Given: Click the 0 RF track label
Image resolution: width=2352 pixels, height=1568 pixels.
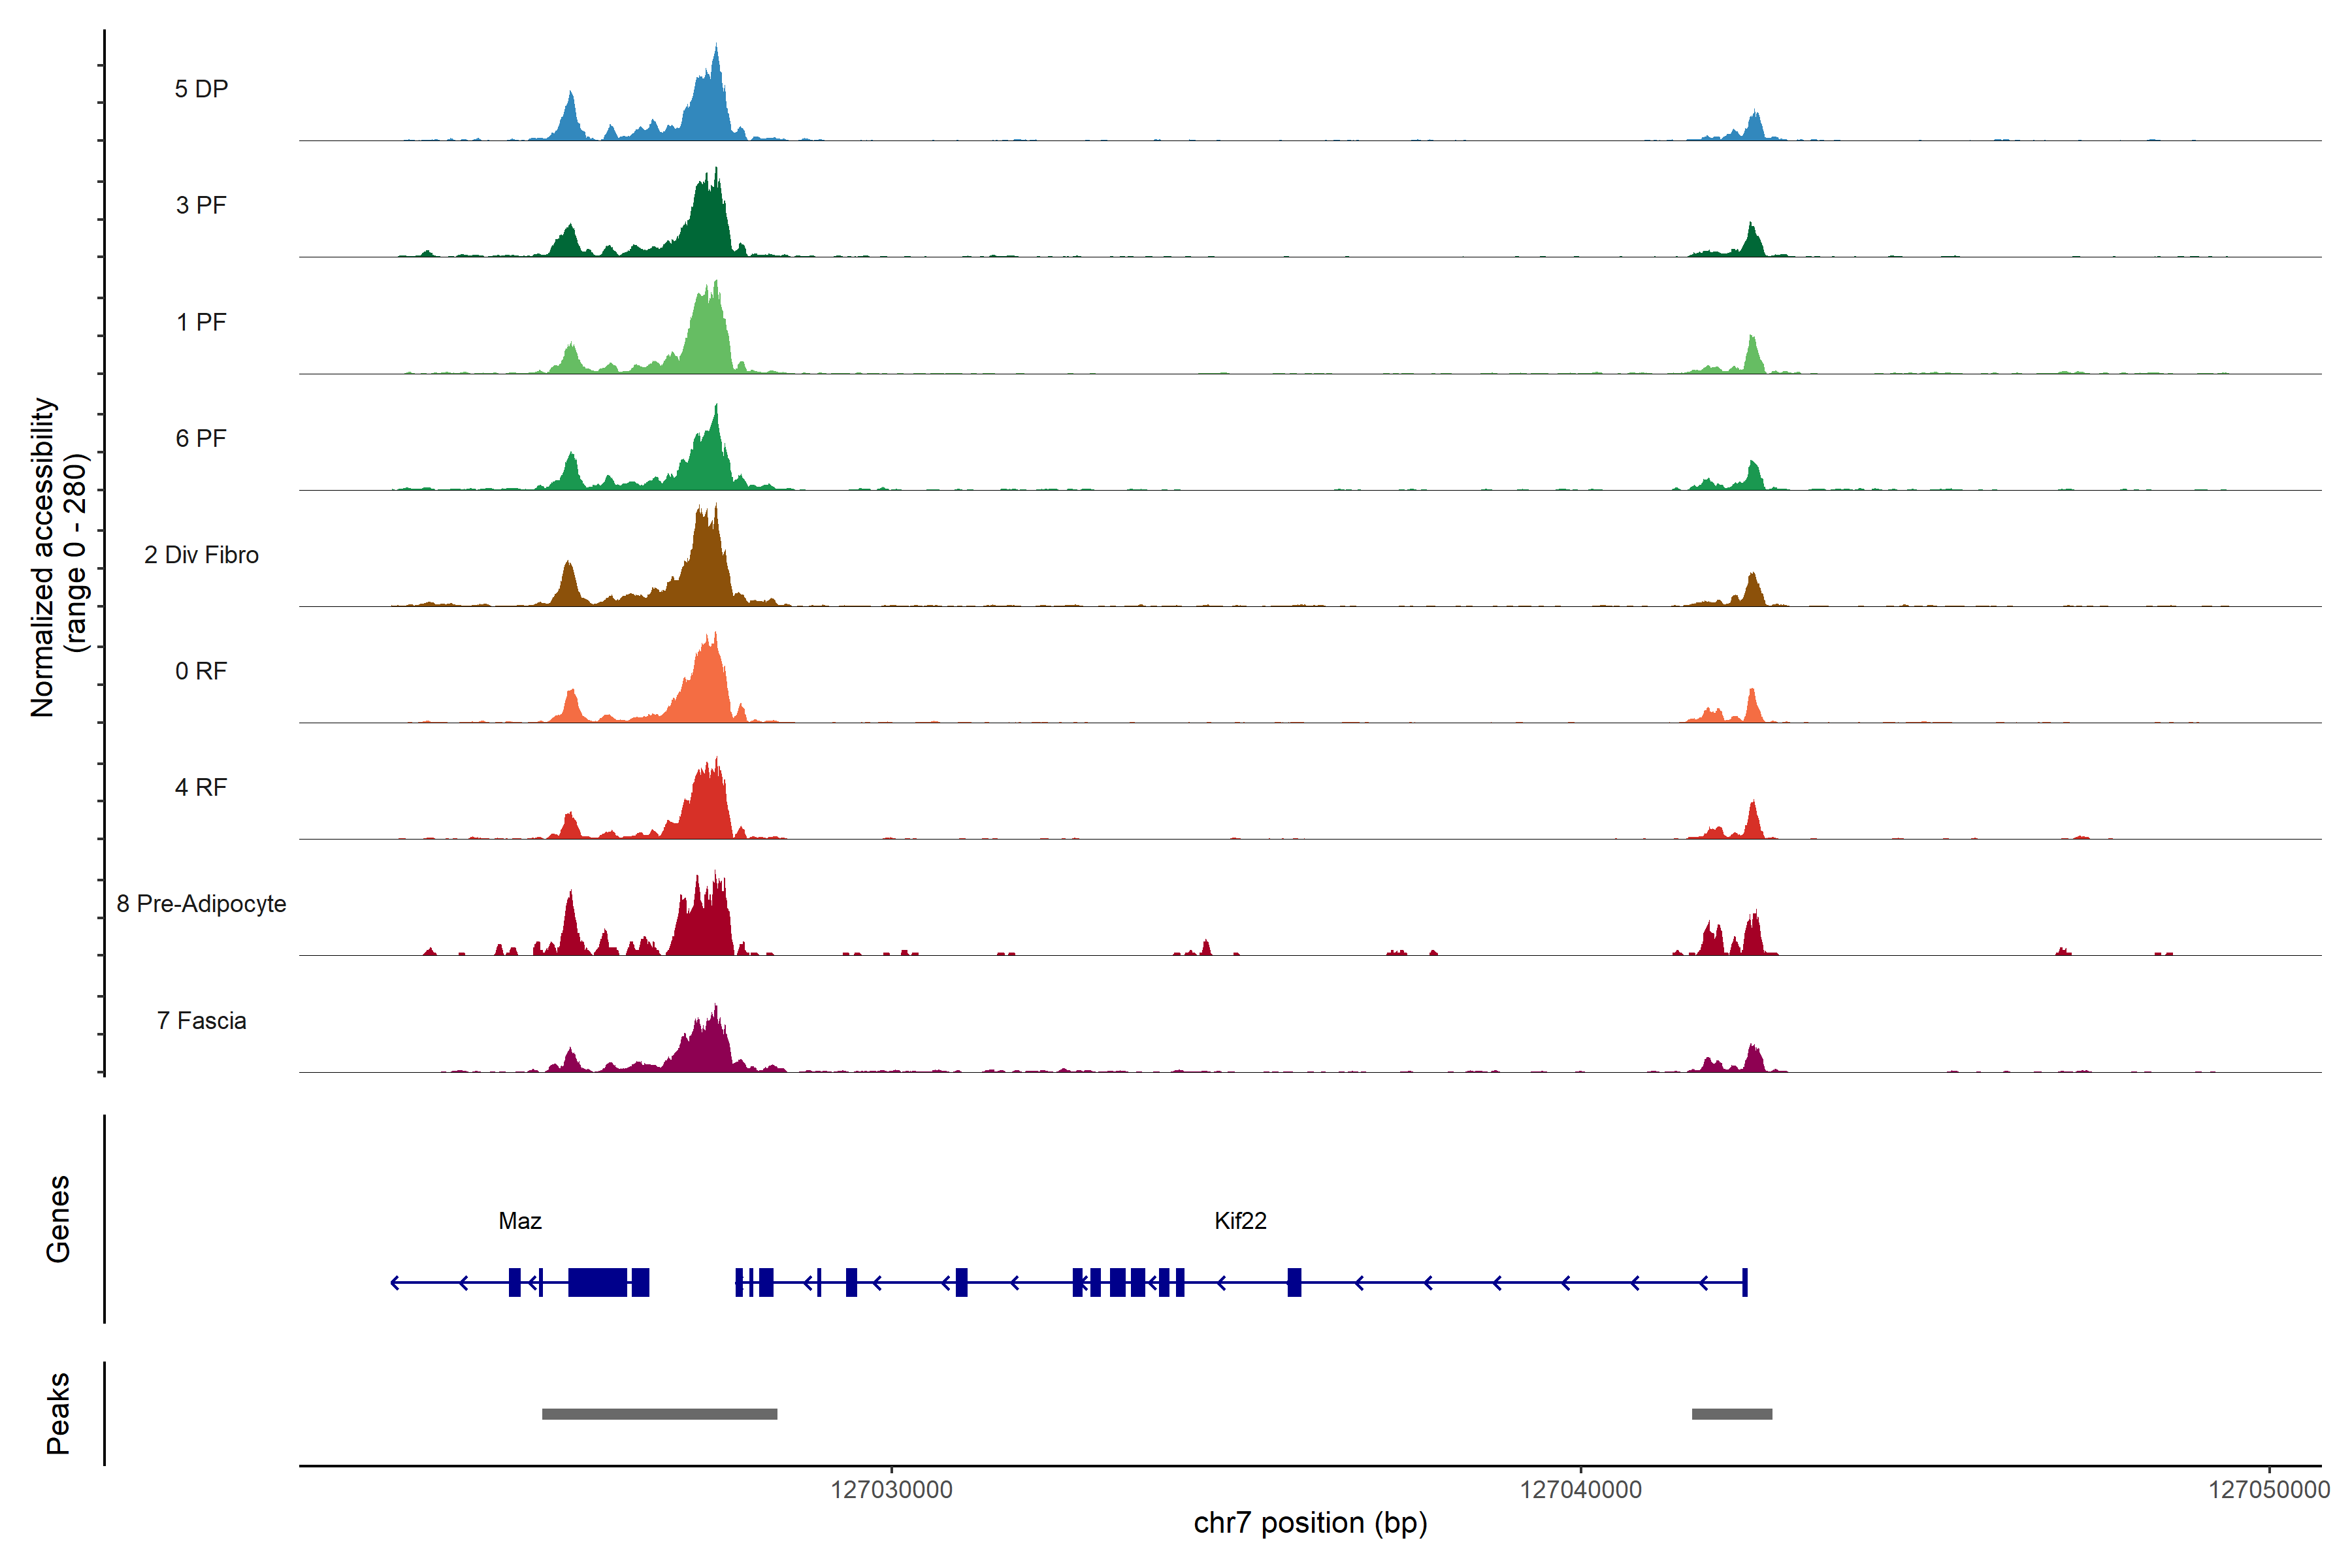Looking at the screenshot, I should tap(201, 671).
